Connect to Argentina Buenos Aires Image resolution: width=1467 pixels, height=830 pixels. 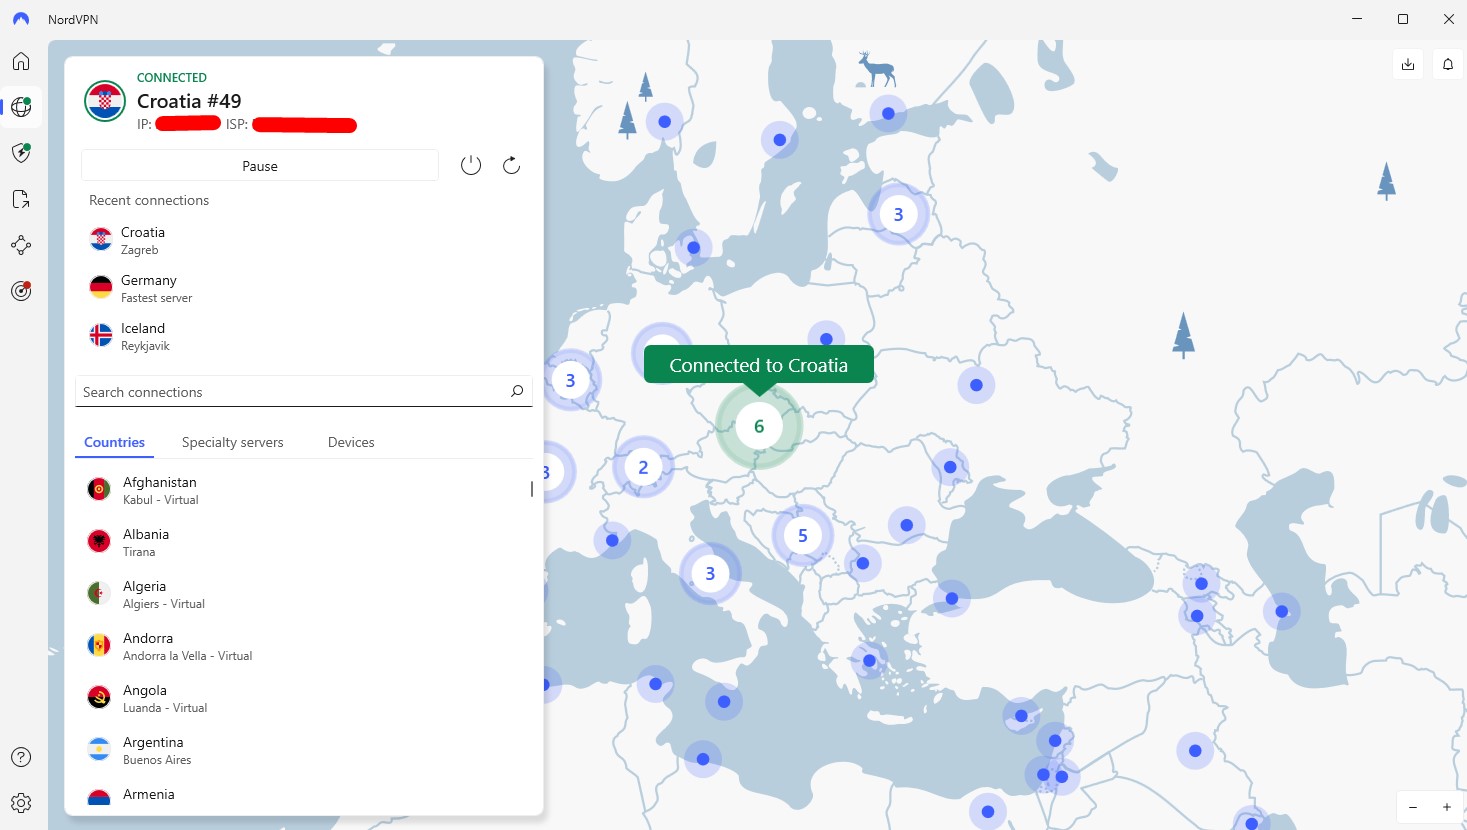(x=303, y=750)
